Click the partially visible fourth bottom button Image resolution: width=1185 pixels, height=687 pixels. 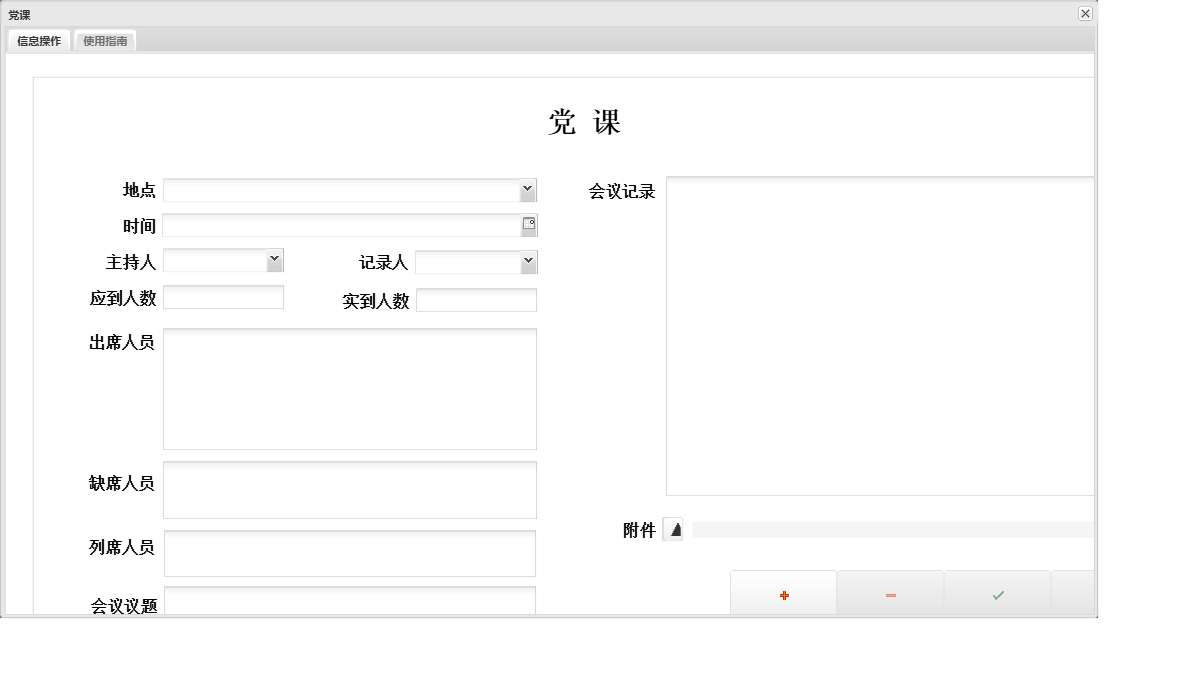1075,594
